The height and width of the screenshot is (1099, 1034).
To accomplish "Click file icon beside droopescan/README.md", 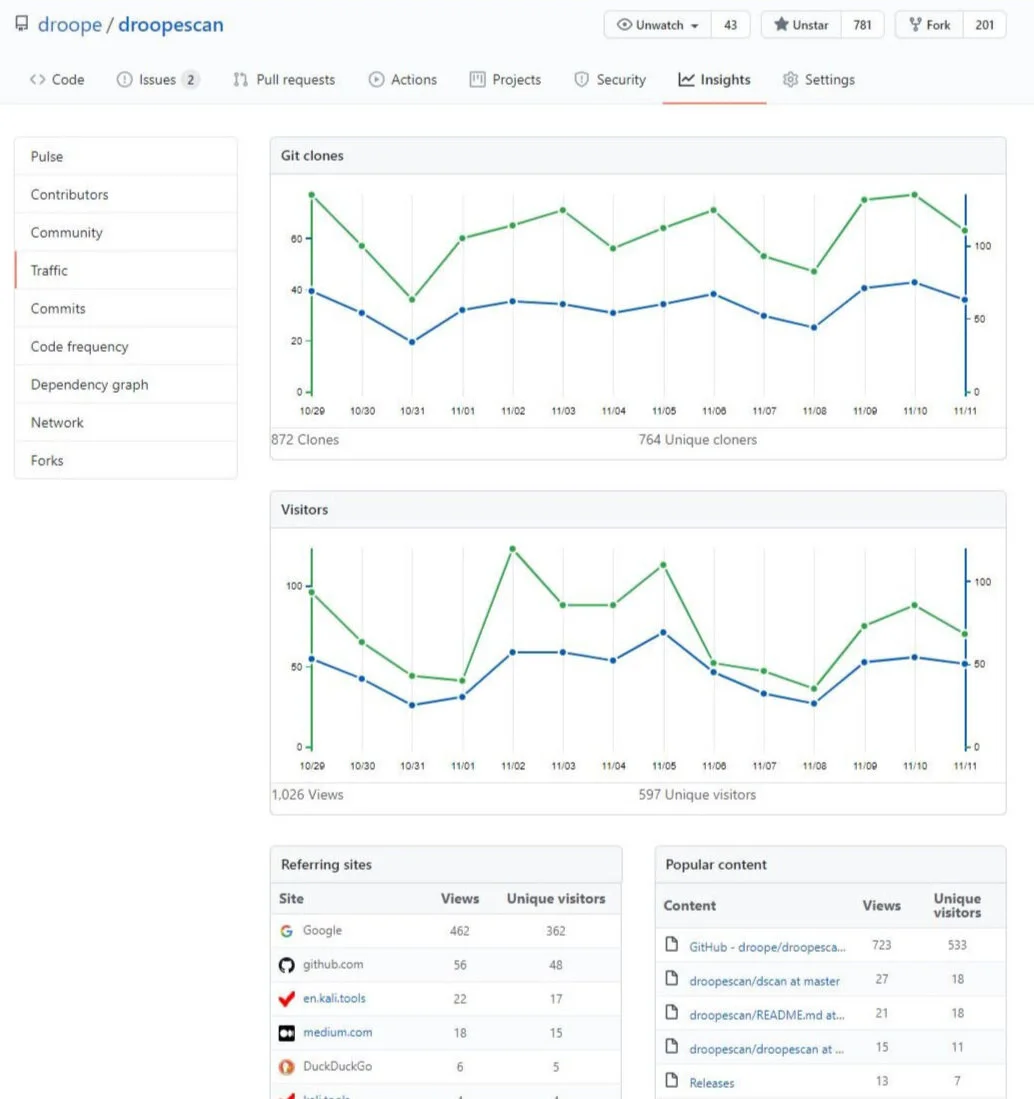I will [x=672, y=1012].
